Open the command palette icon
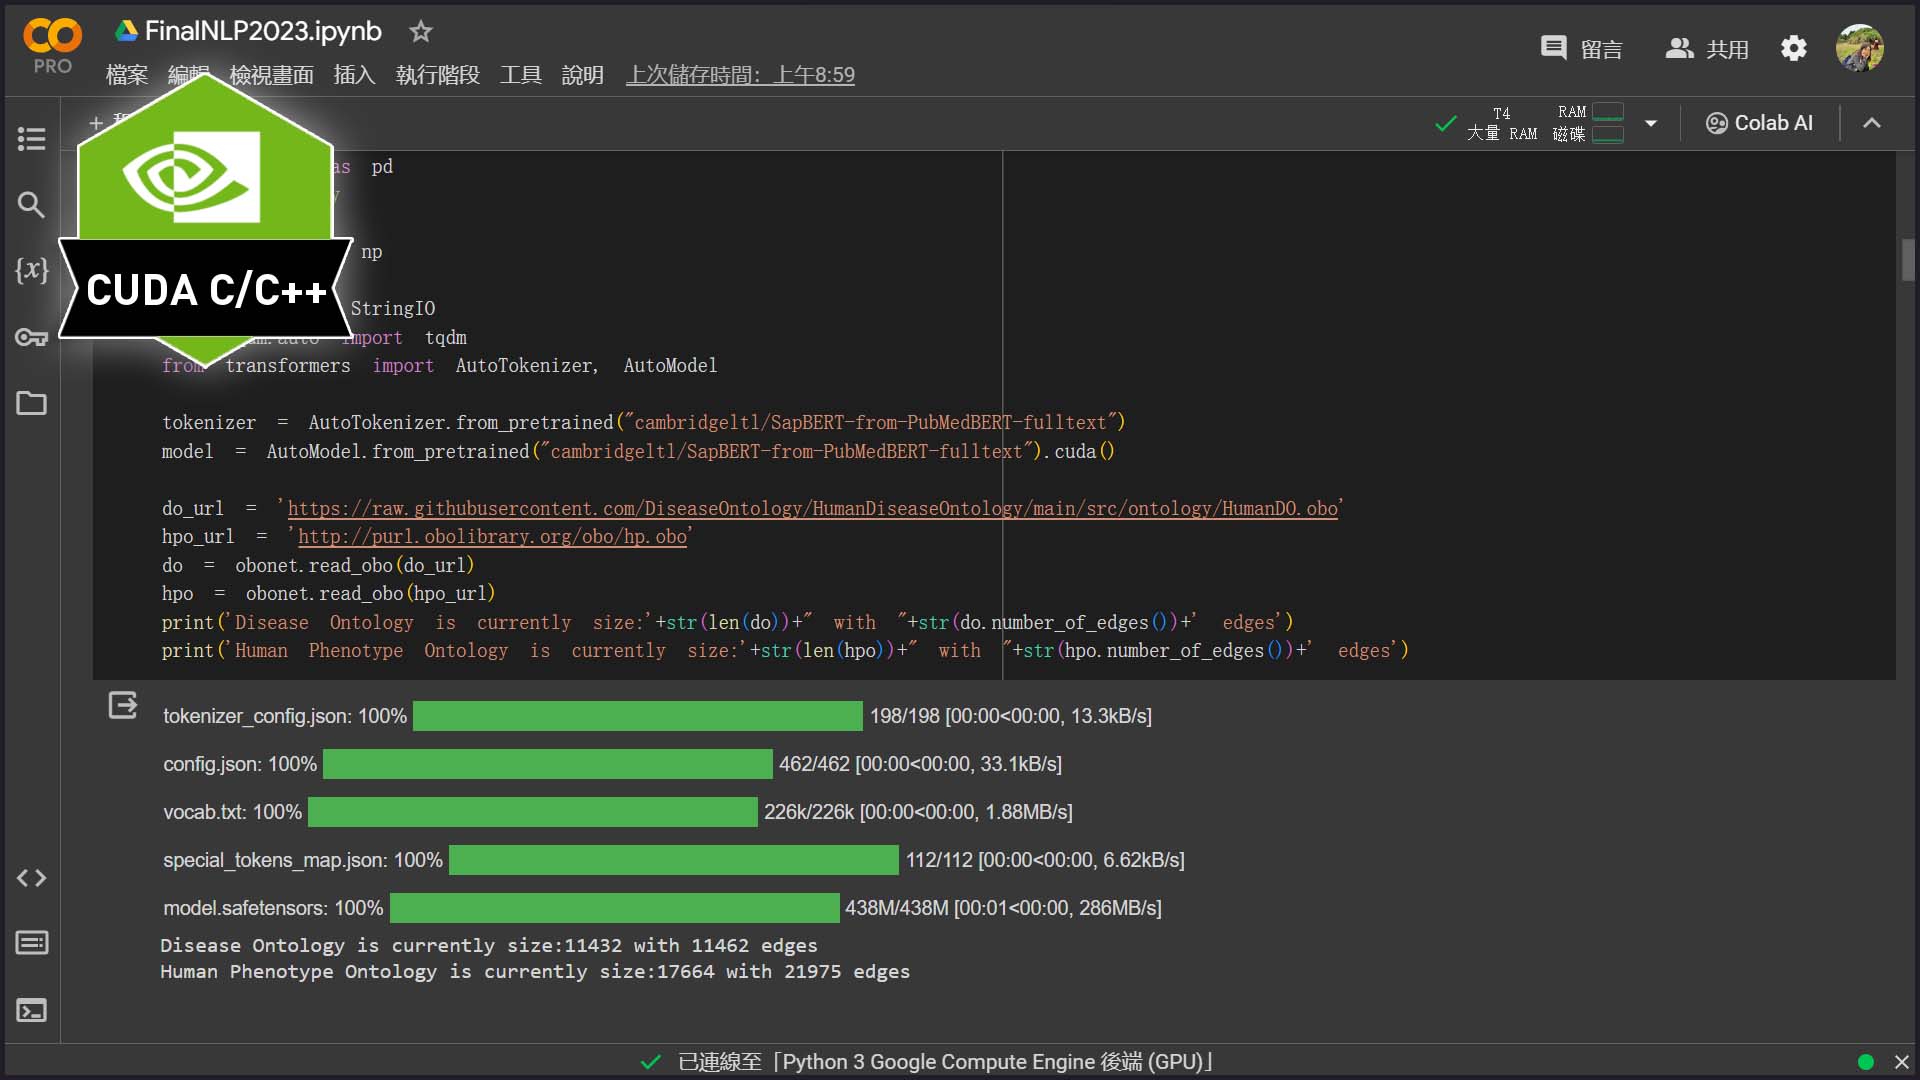 [x=32, y=943]
